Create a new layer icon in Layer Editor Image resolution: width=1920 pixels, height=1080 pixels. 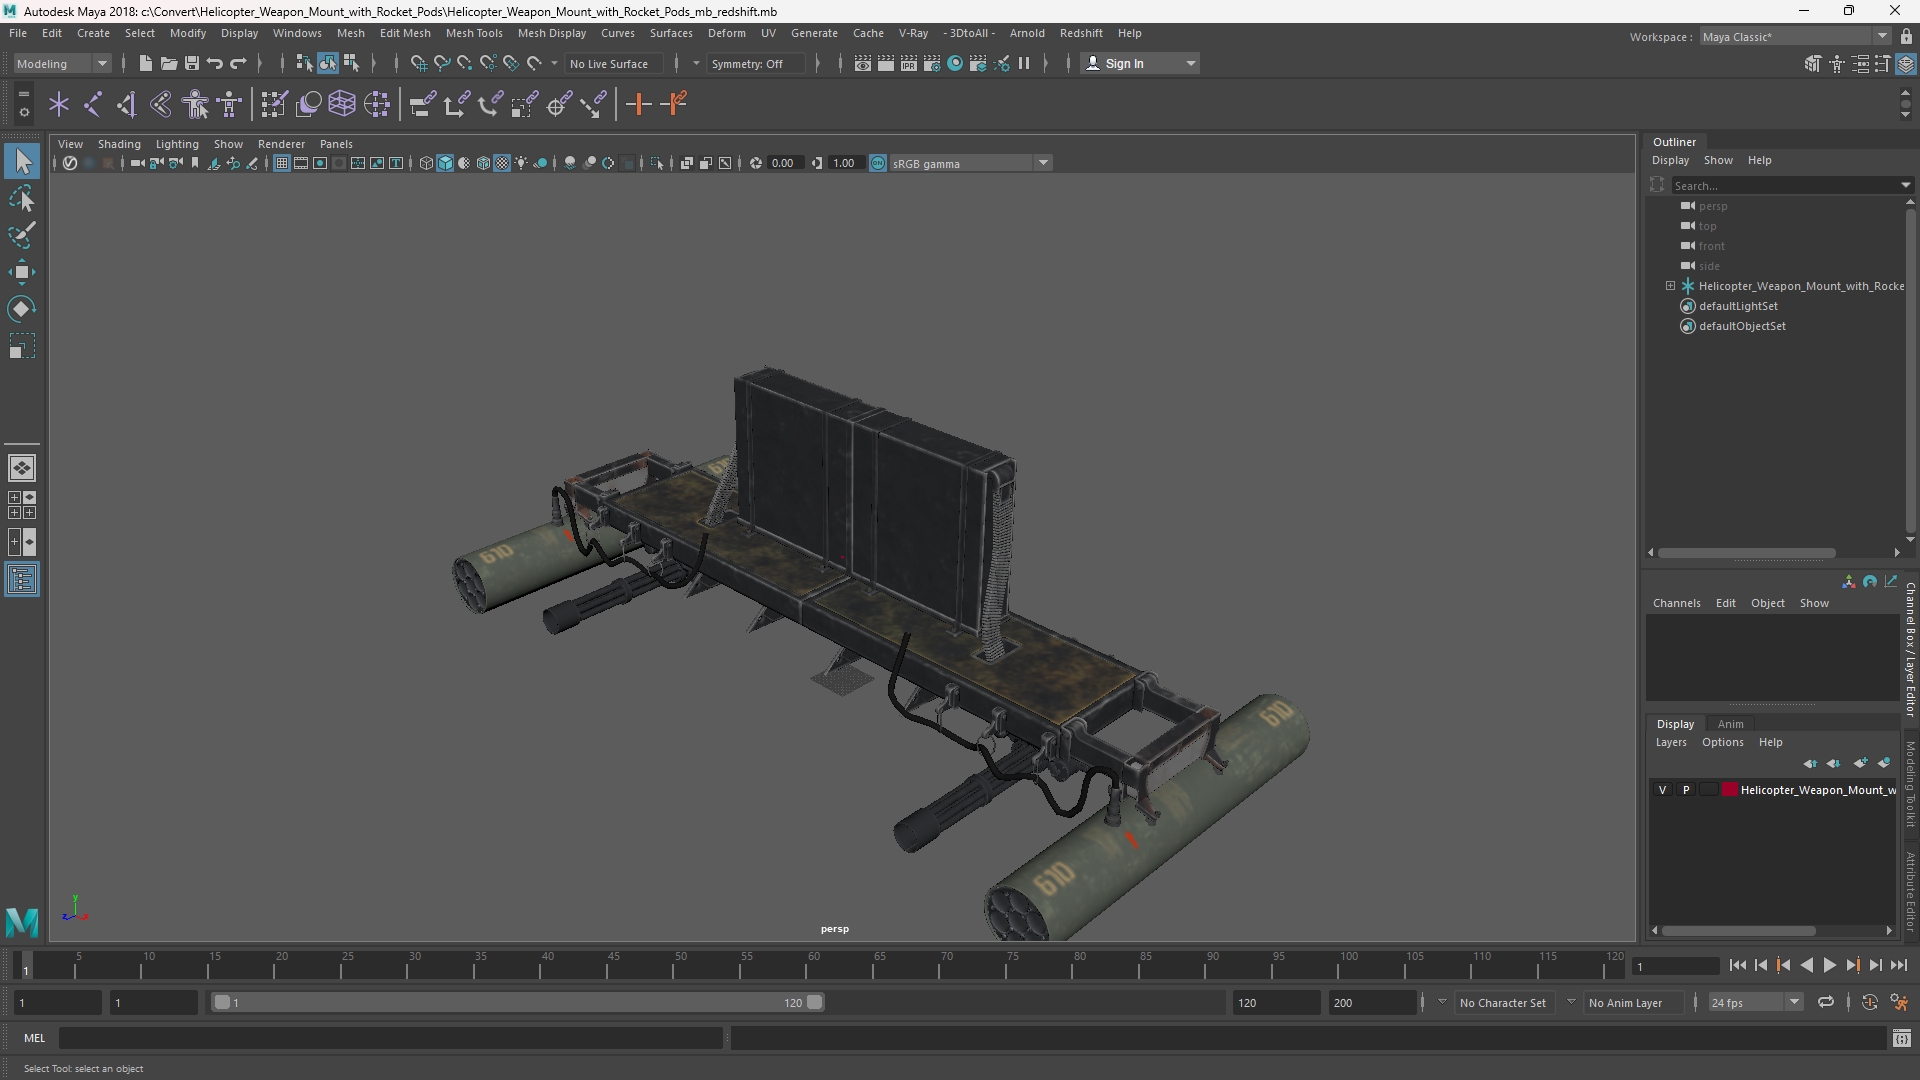[1860, 763]
